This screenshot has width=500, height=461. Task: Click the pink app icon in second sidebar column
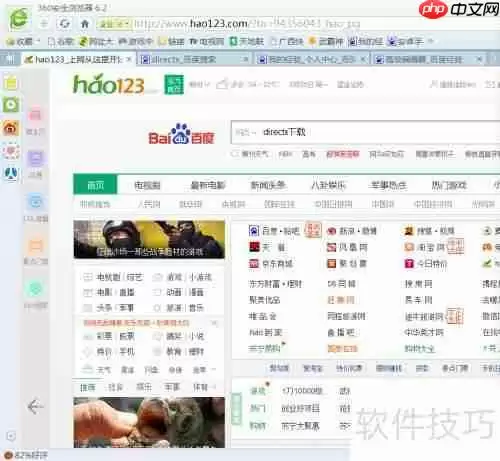35,115
